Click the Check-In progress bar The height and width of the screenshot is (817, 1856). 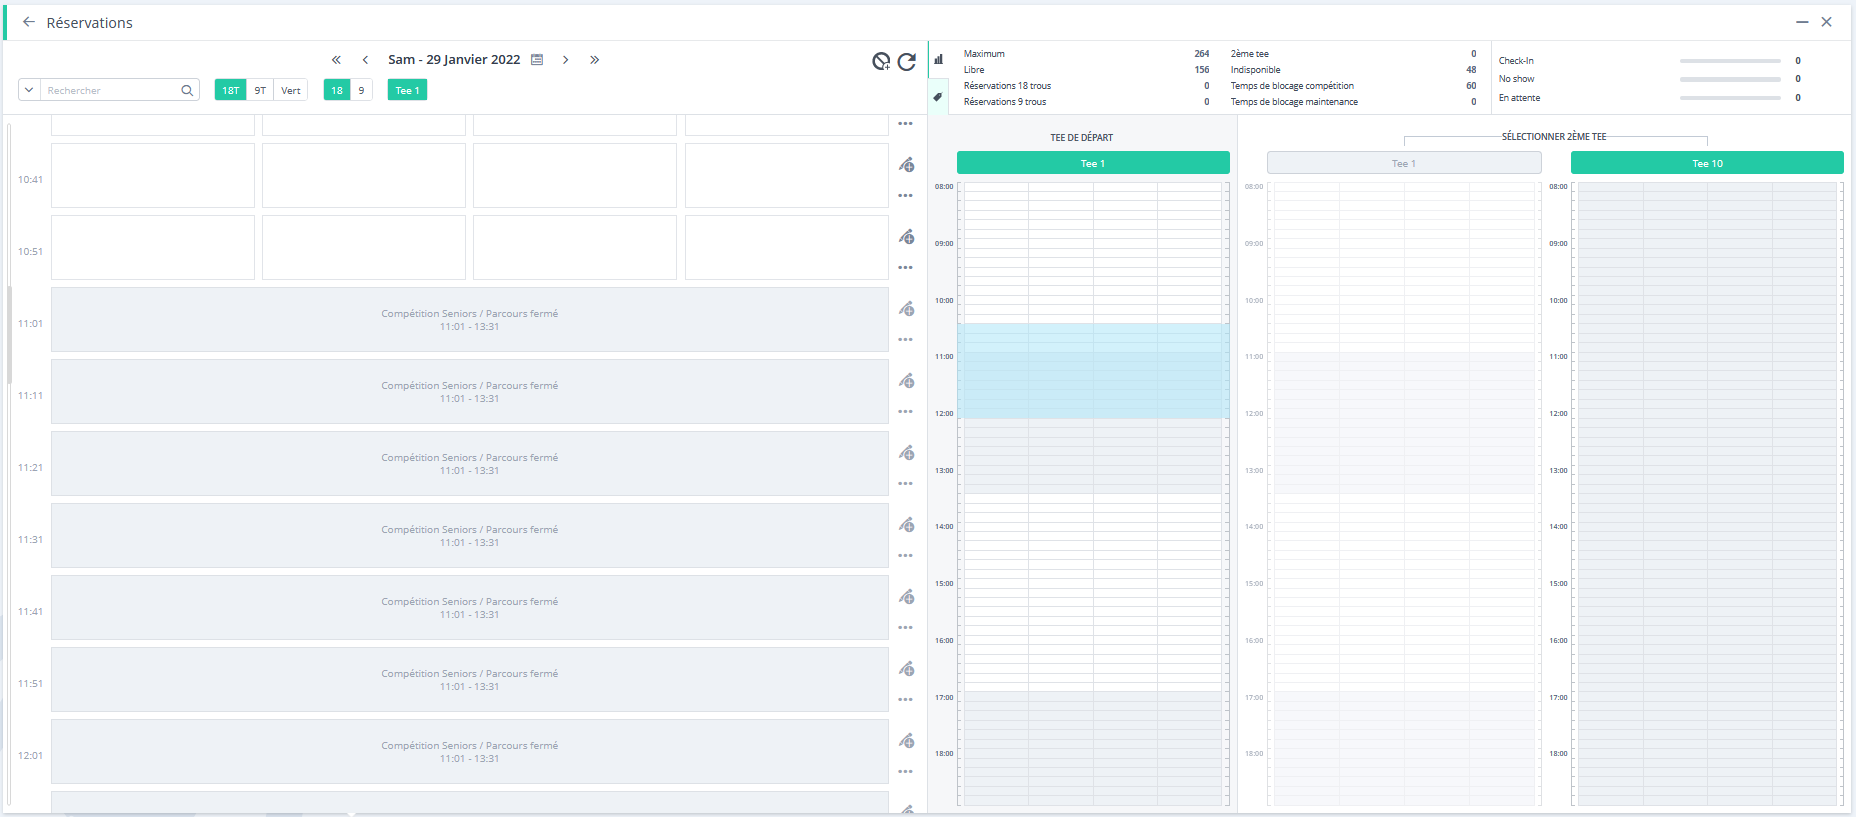click(x=1730, y=61)
